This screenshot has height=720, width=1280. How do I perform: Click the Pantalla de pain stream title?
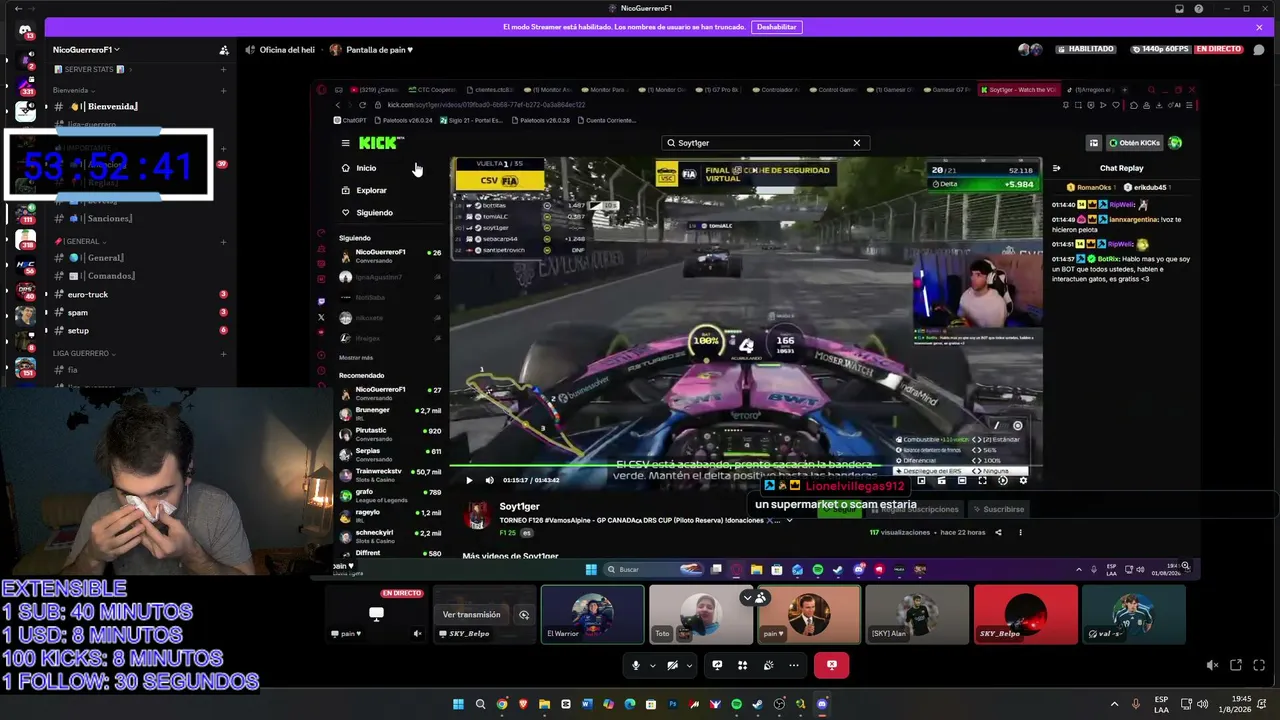[380, 50]
